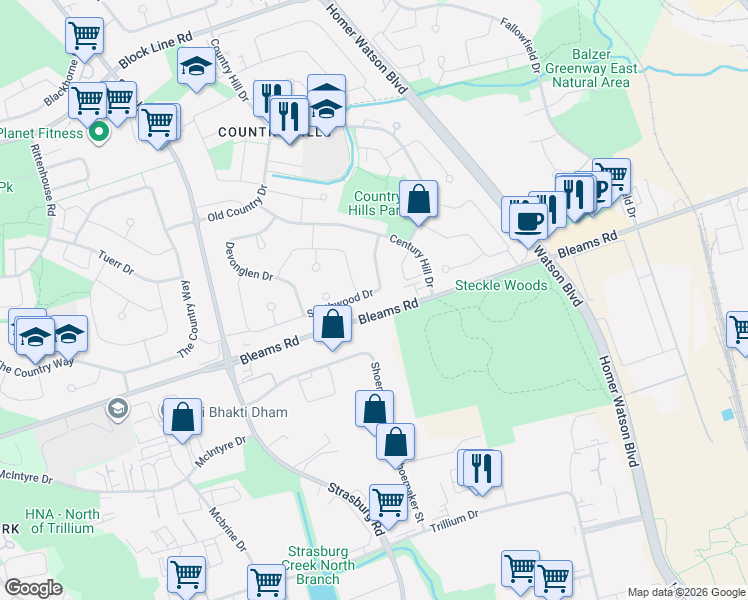This screenshot has width=748, height=600.
Task: Open the Google logo link
Action: click(x=33, y=588)
